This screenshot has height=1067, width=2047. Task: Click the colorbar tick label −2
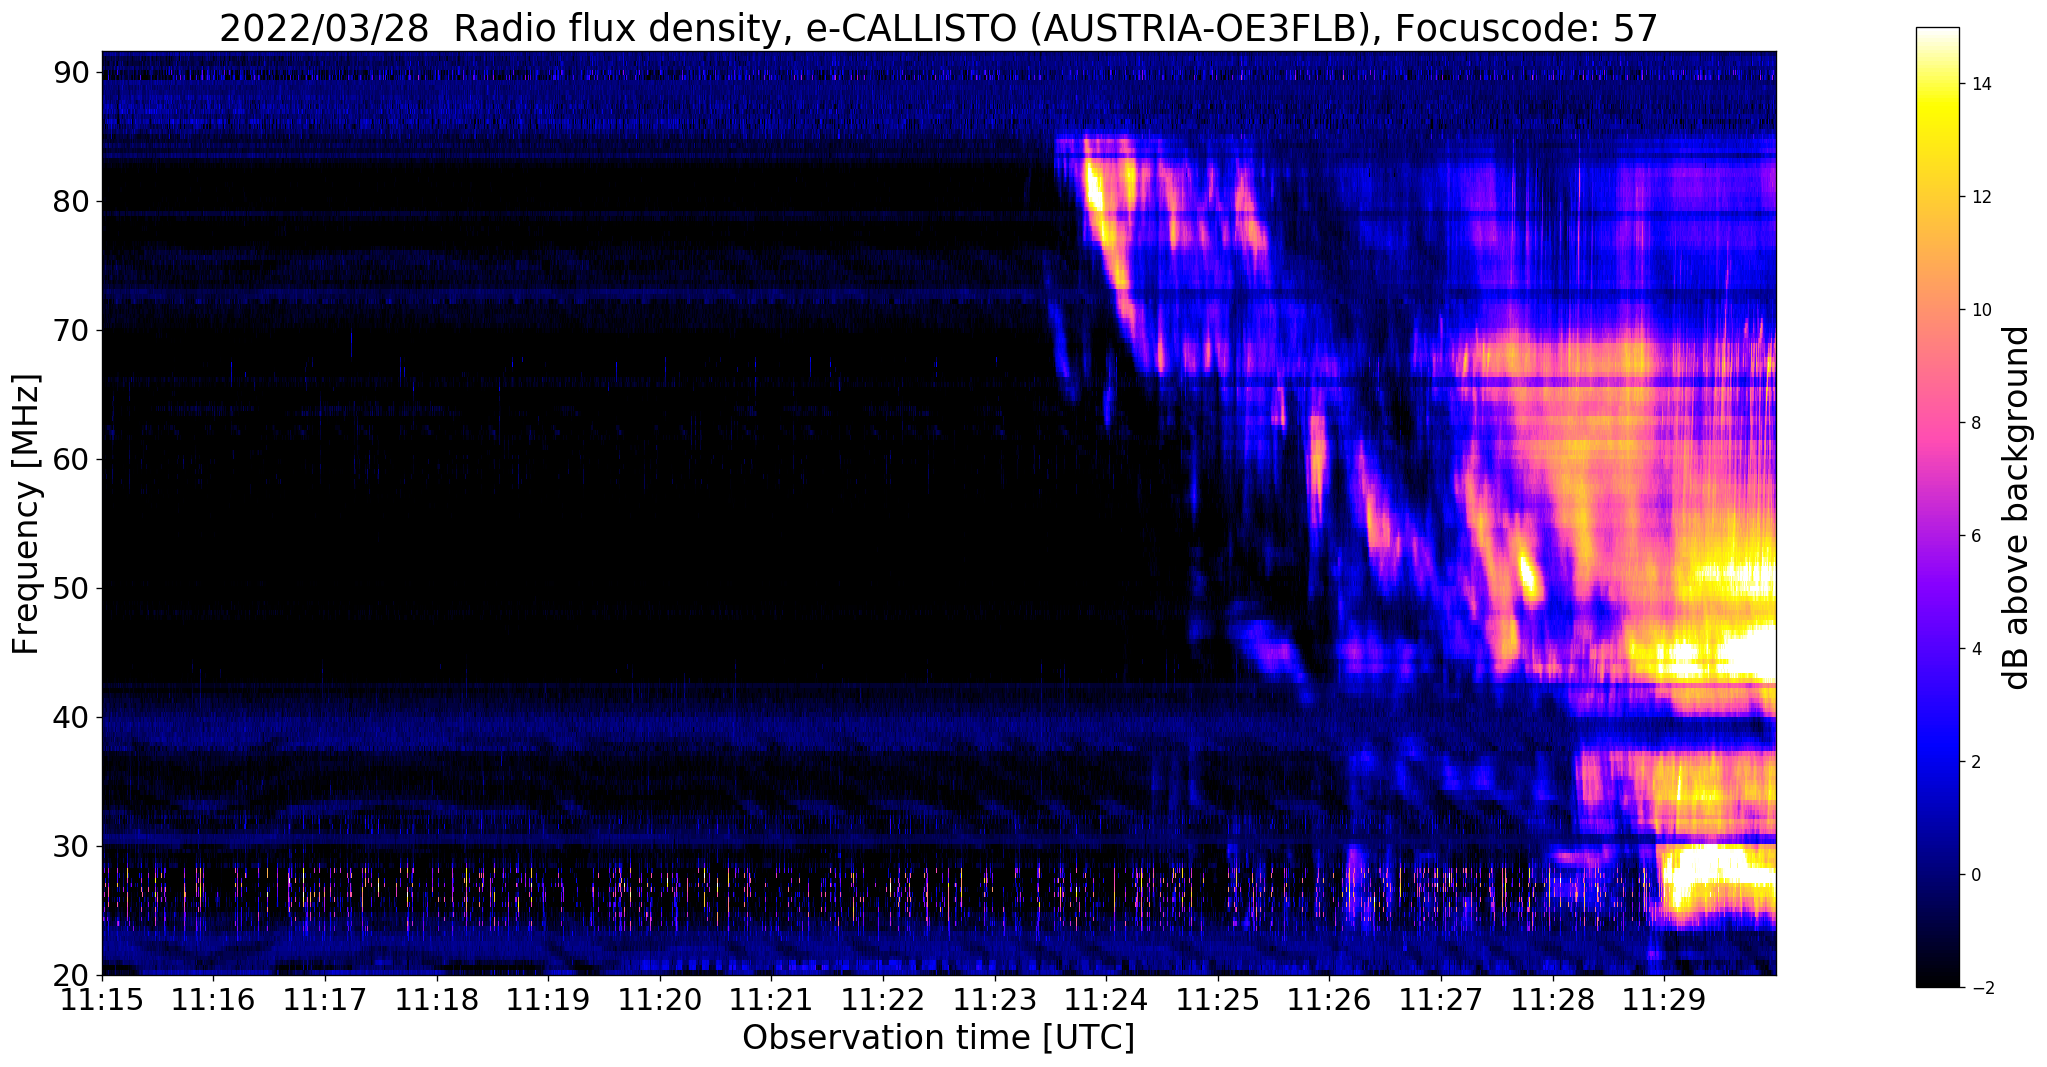1981,988
